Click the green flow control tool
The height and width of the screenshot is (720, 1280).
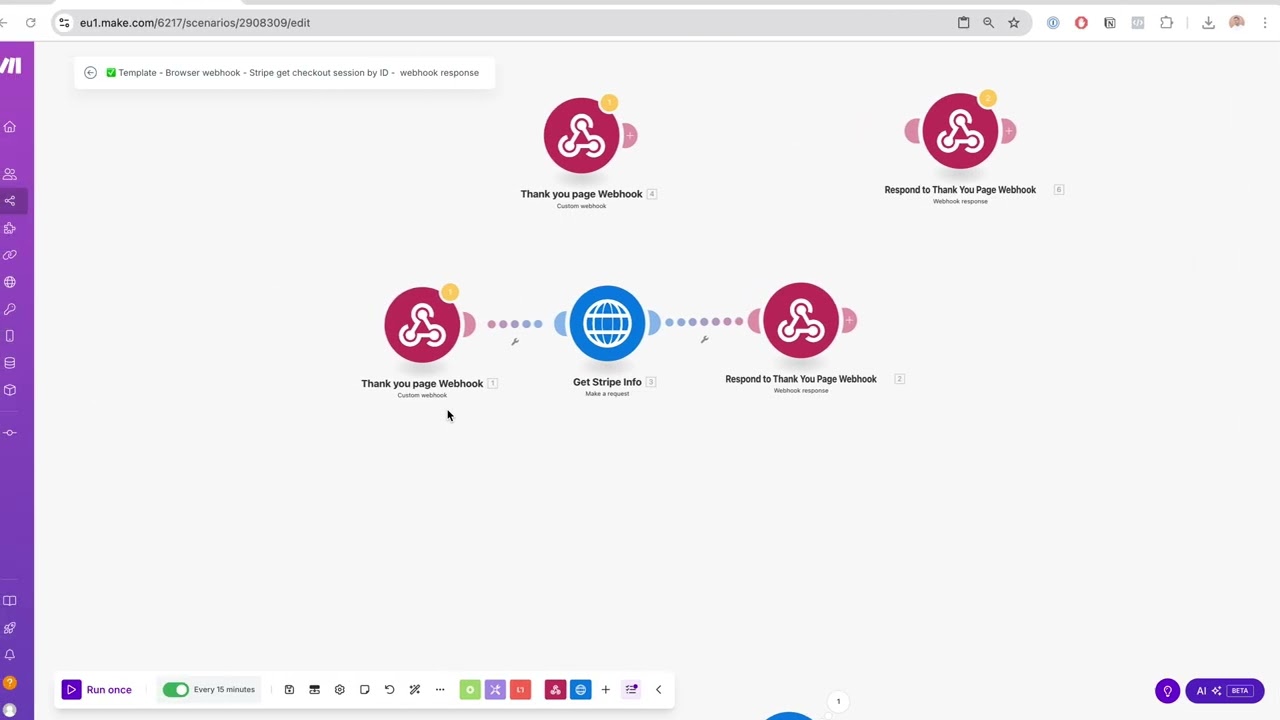470,689
